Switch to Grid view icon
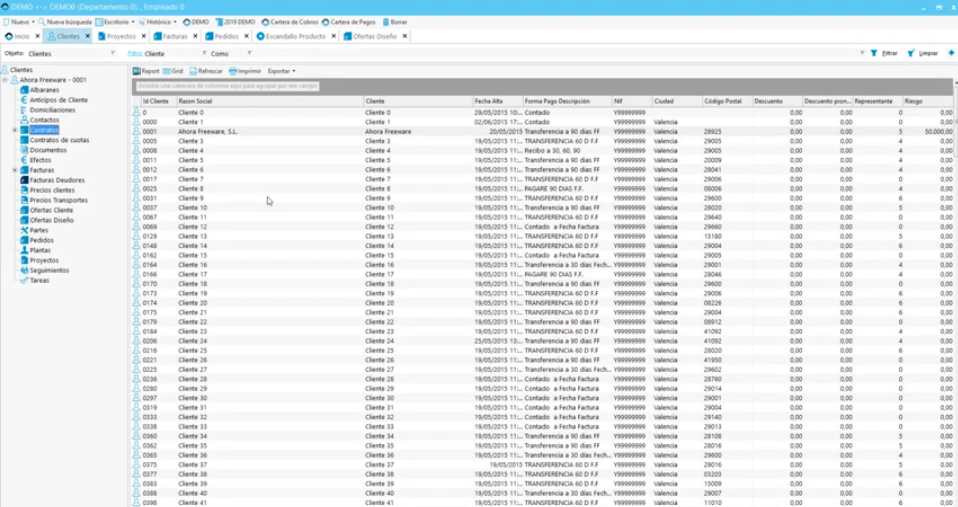Screen dimensions: 958x507 point(167,71)
